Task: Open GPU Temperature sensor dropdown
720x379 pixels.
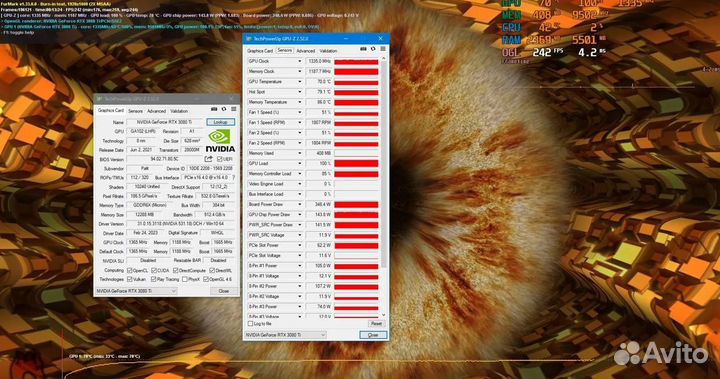Action: click(300, 82)
